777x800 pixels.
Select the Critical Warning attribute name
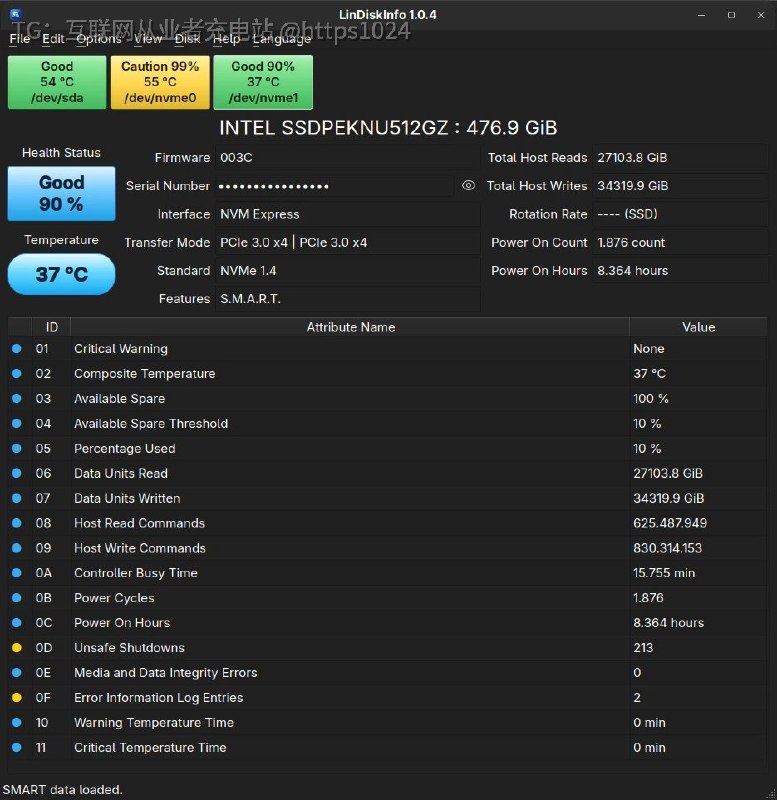pyautogui.click(x=121, y=348)
